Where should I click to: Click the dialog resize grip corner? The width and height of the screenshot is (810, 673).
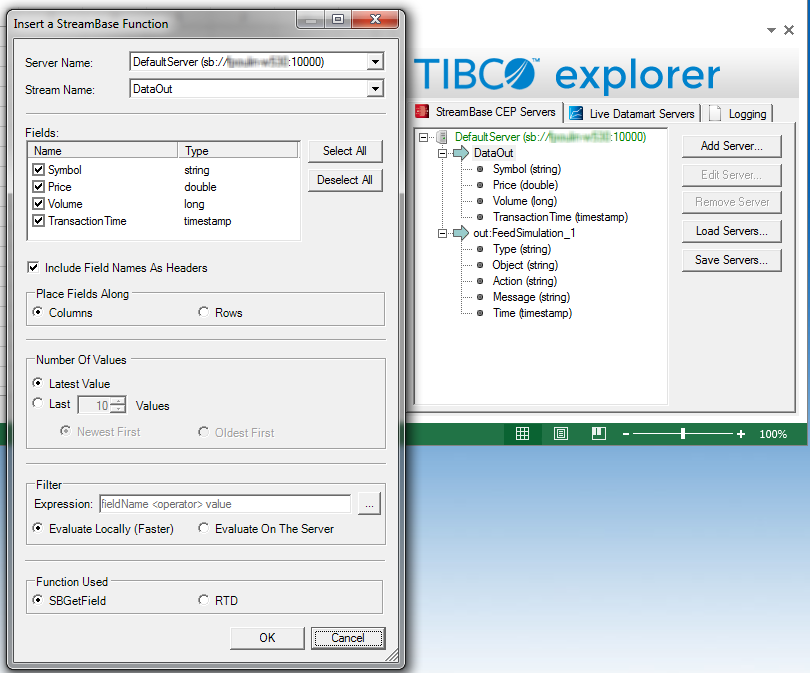(392, 655)
